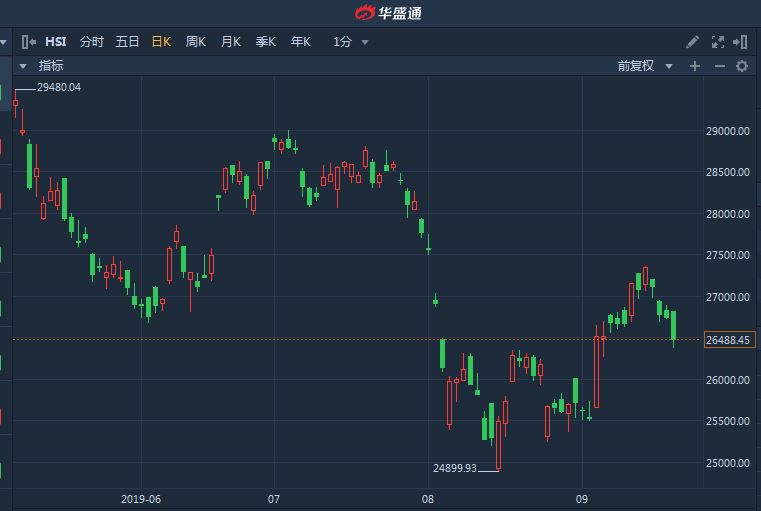This screenshot has height=511, width=761.
Task: Select the 年K yearly candlestick tab
Action: (300, 42)
